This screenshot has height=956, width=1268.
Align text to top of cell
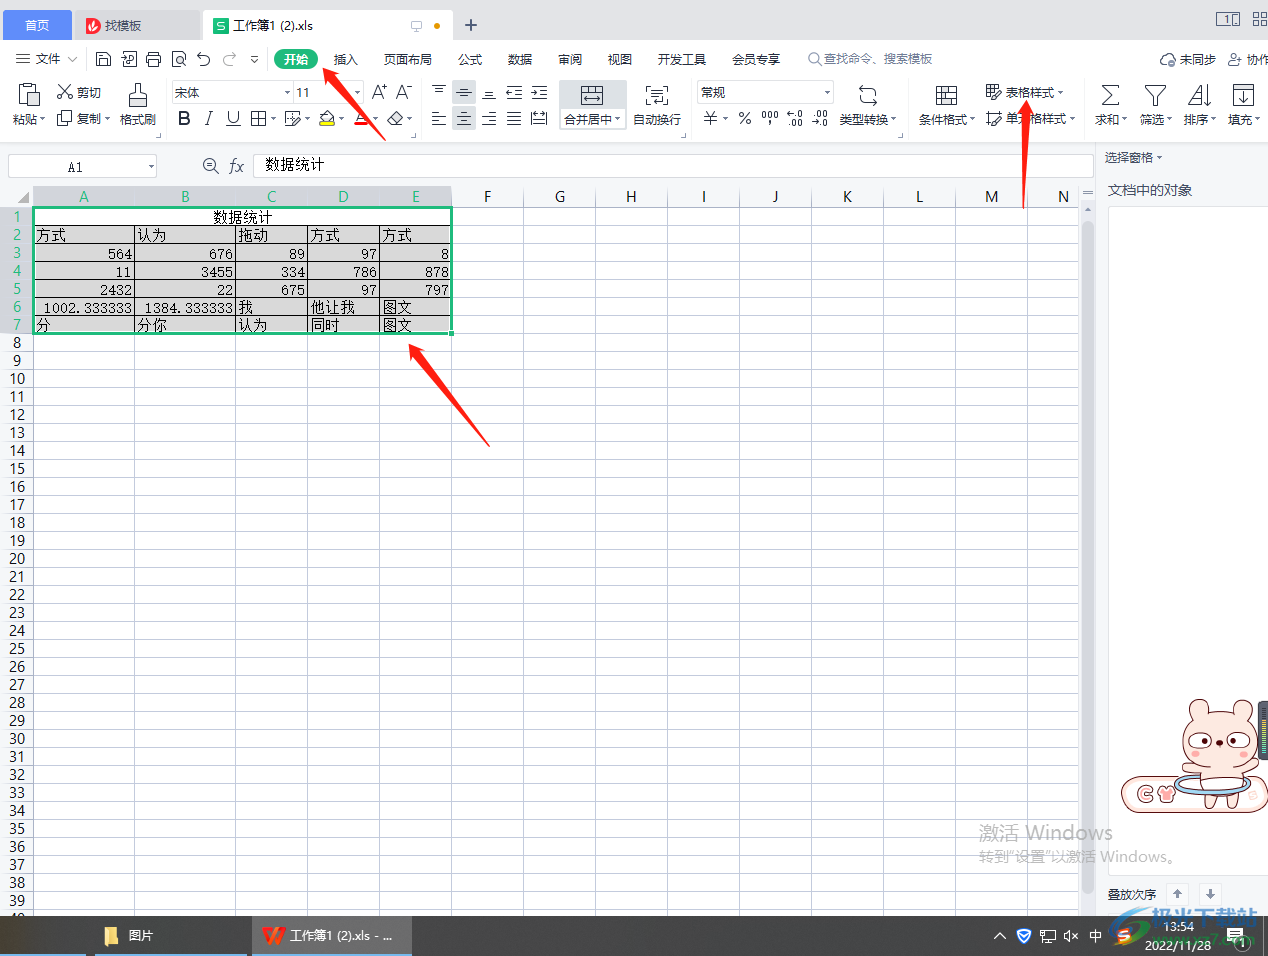tap(439, 92)
